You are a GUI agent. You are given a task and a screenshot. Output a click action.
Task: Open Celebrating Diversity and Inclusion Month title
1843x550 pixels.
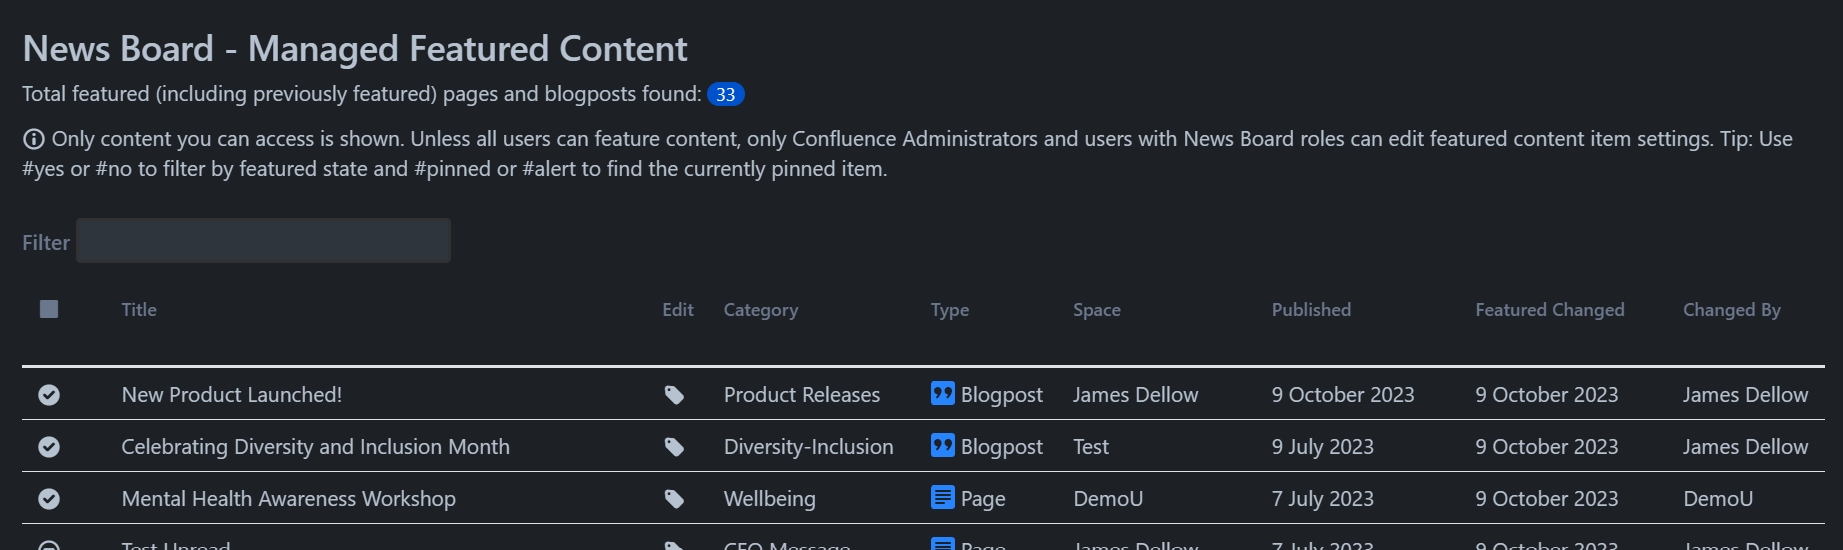coord(316,447)
